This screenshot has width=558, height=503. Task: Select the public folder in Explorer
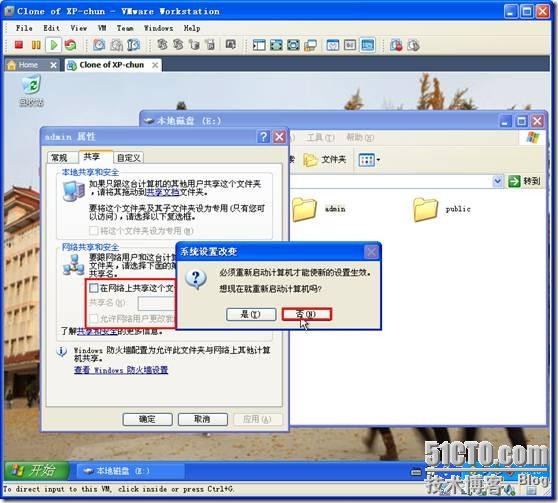point(442,209)
